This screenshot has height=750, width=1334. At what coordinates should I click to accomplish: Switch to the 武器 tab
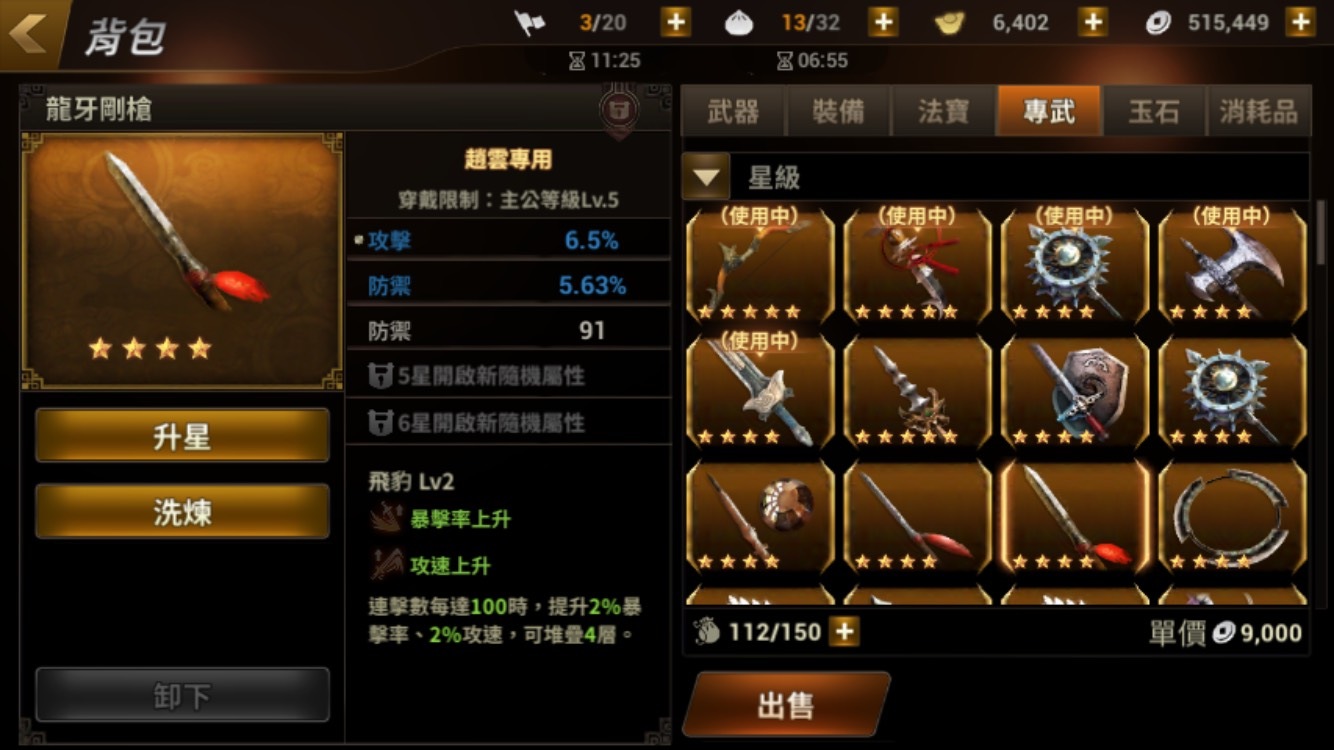tap(733, 111)
